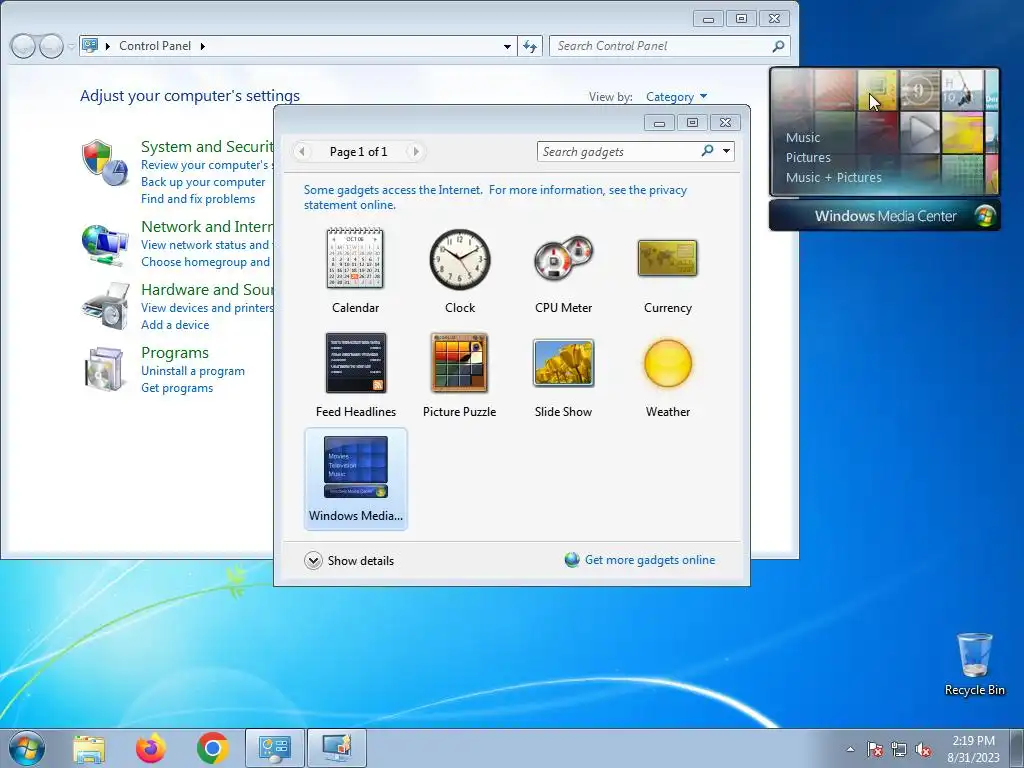The image size is (1024, 768).
Task: Select the Clock gadget icon
Action: [x=460, y=259]
